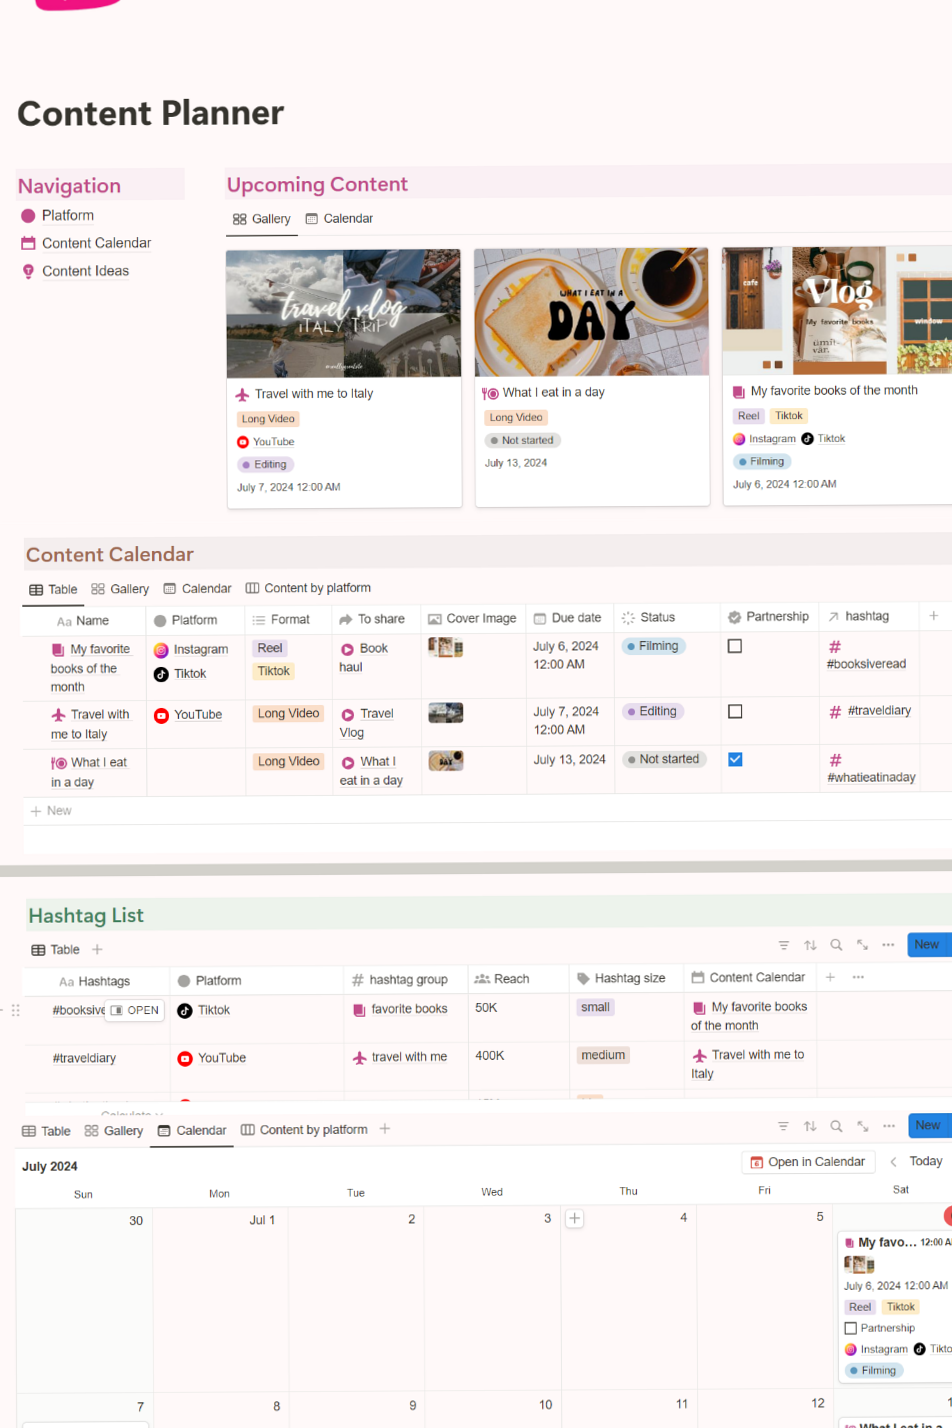Open the Content Ideas navigation link
Image resolution: width=952 pixels, height=1428 pixels.
point(85,271)
